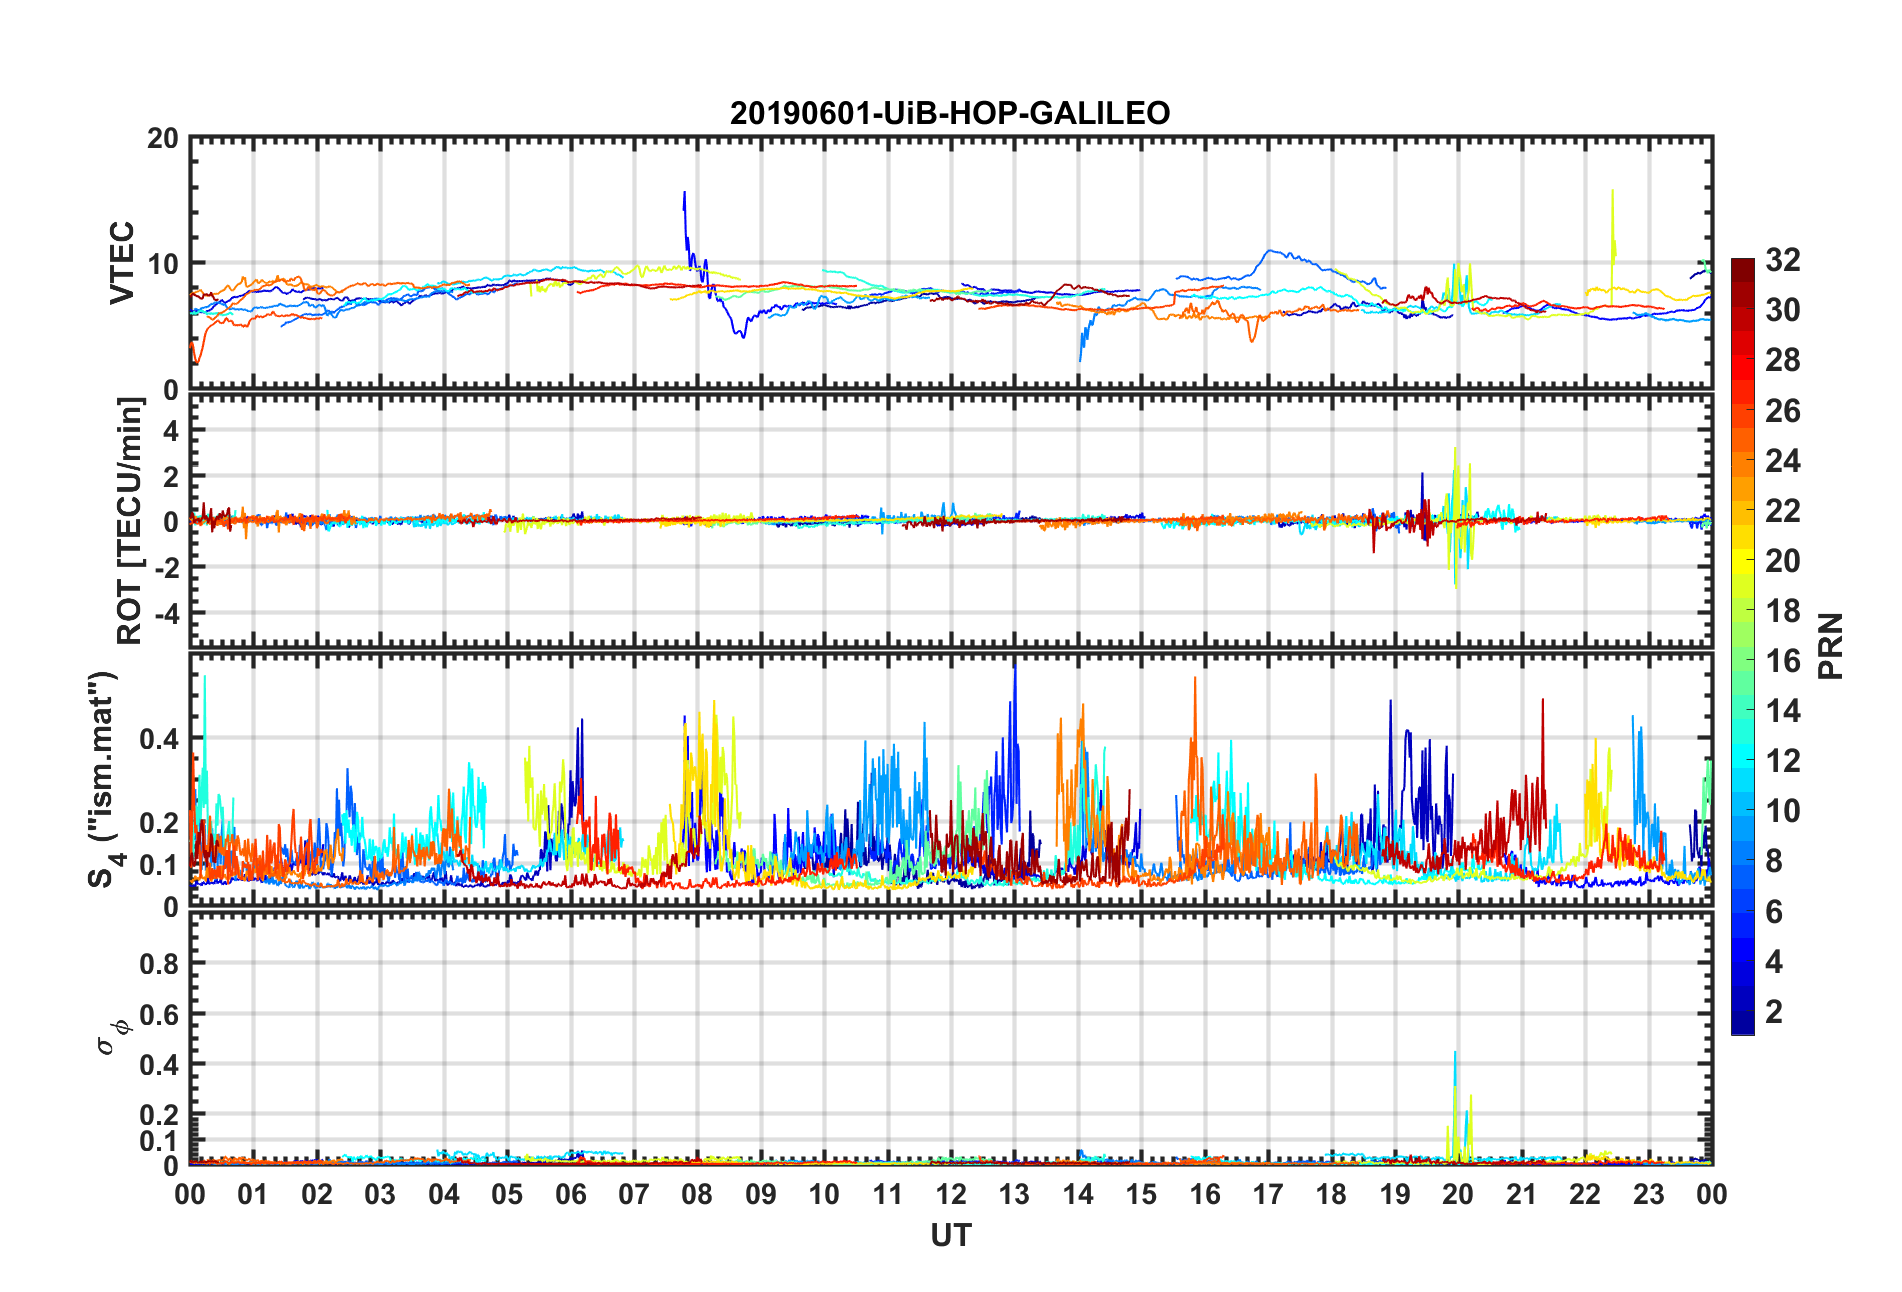Image resolution: width=1902 pixels, height=1292 pixels.
Task: Click x-axis hour tick 18
Action: point(1331,1194)
